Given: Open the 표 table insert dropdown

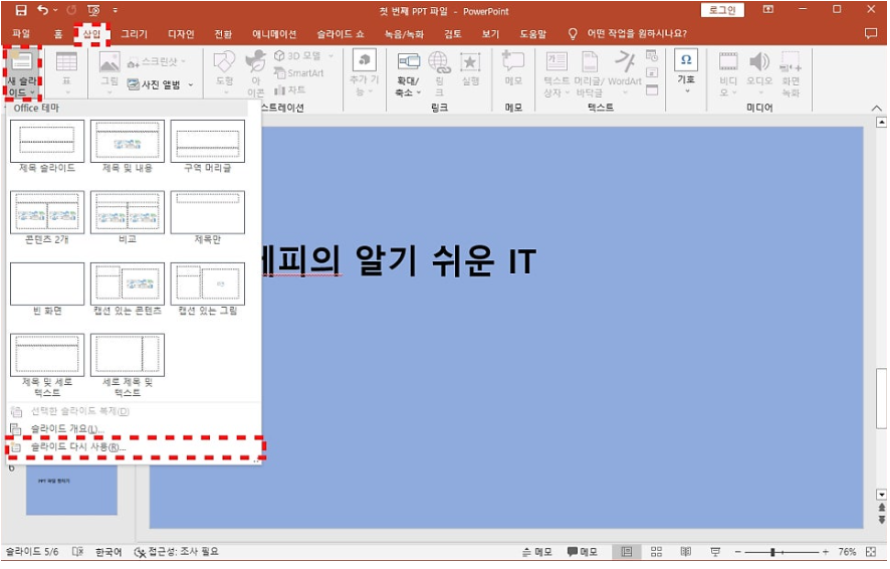Looking at the screenshot, I should click(x=66, y=74).
